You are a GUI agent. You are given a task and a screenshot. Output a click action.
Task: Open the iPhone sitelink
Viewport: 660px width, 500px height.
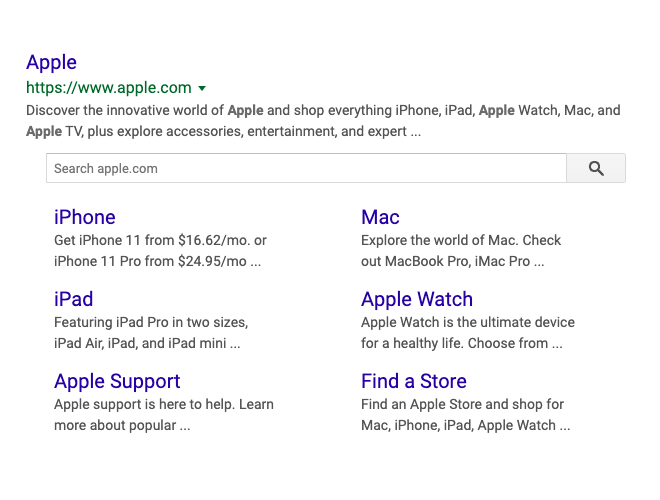pyautogui.click(x=85, y=217)
